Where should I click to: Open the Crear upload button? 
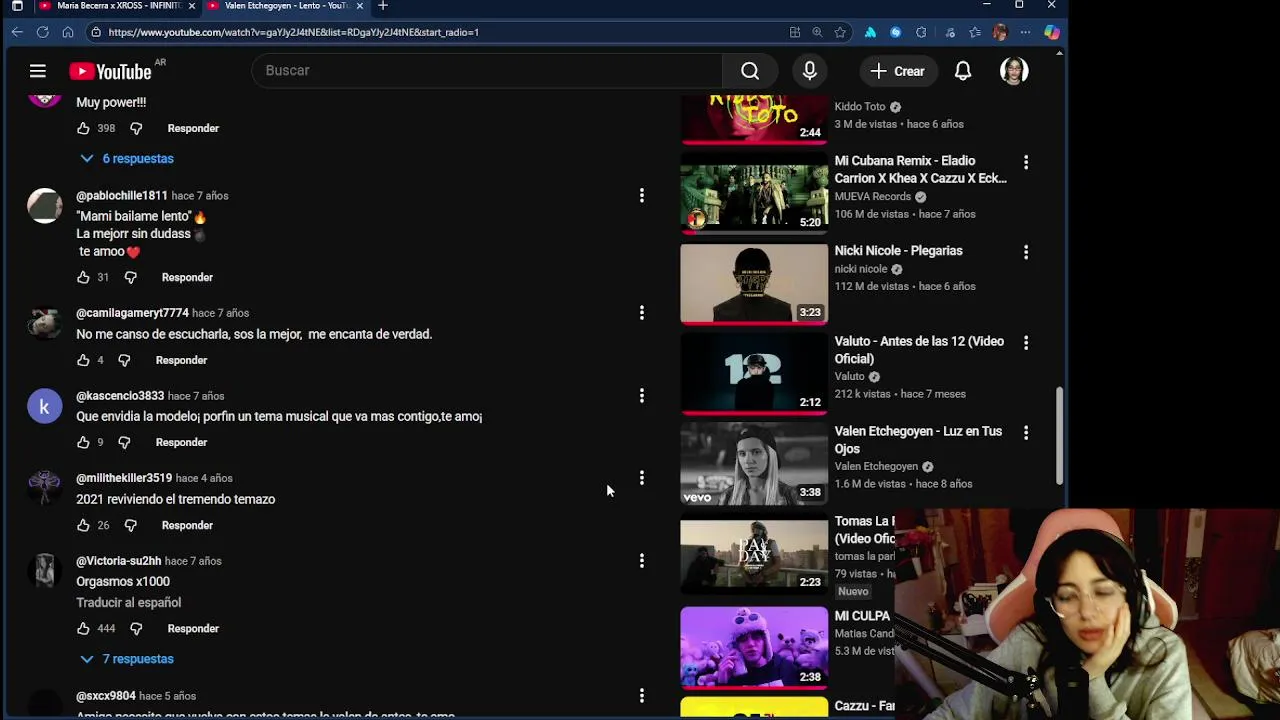point(897,71)
